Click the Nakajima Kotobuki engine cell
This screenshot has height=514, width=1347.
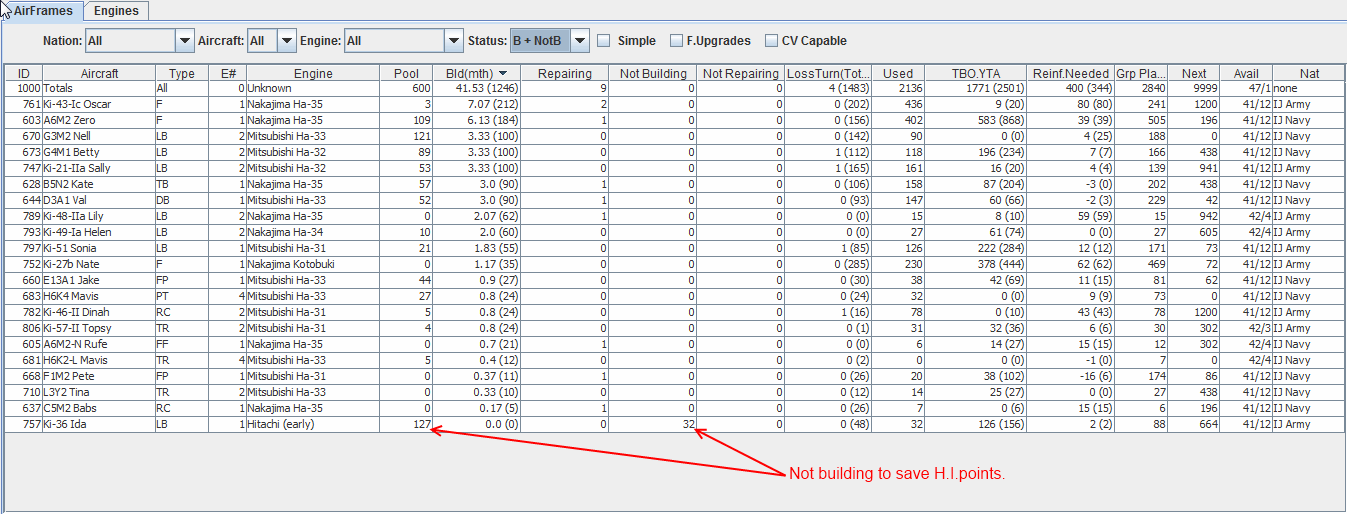(x=313, y=265)
